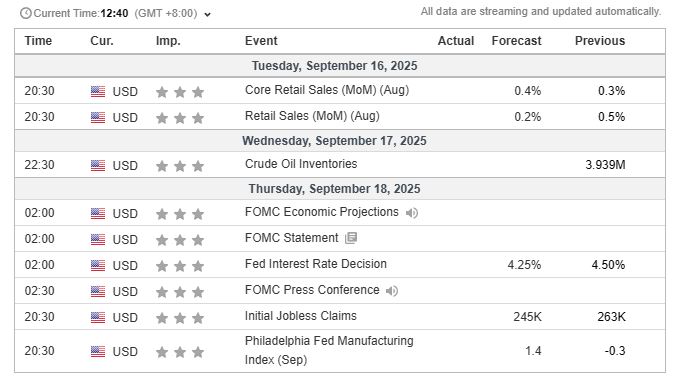Open the Core Retail Sales (MoM) (Aug) event
Screen dimensions: 676x380
[x=327, y=90]
